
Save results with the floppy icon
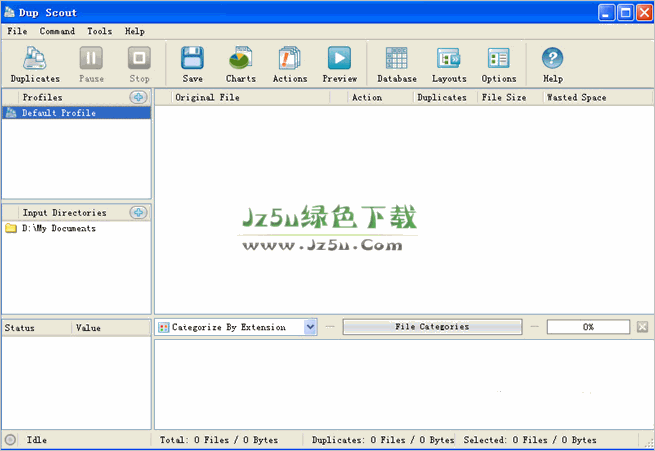coord(192,58)
